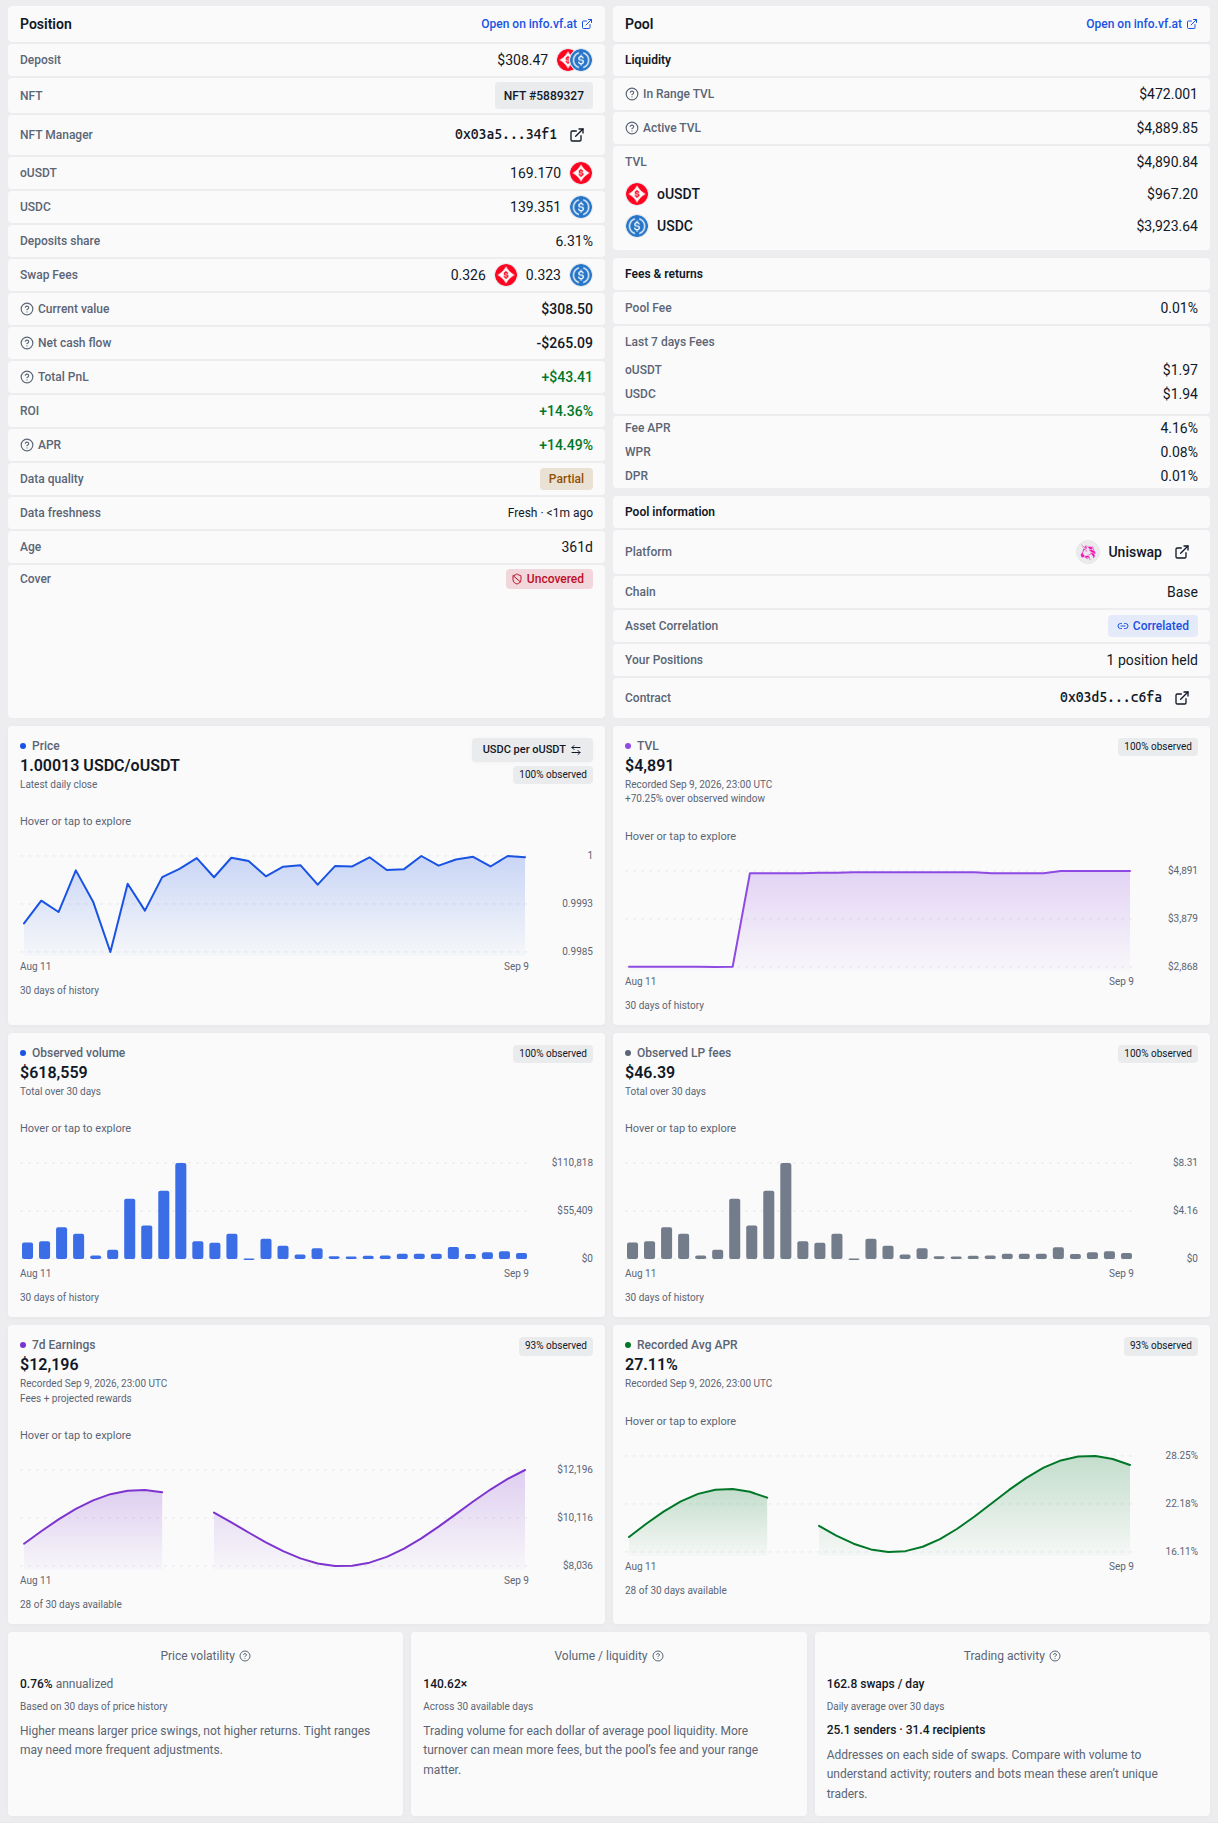Click the 100% observed badge on TVL chart
Image resolution: width=1218 pixels, height=1823 pixels.
(1158, 747)
